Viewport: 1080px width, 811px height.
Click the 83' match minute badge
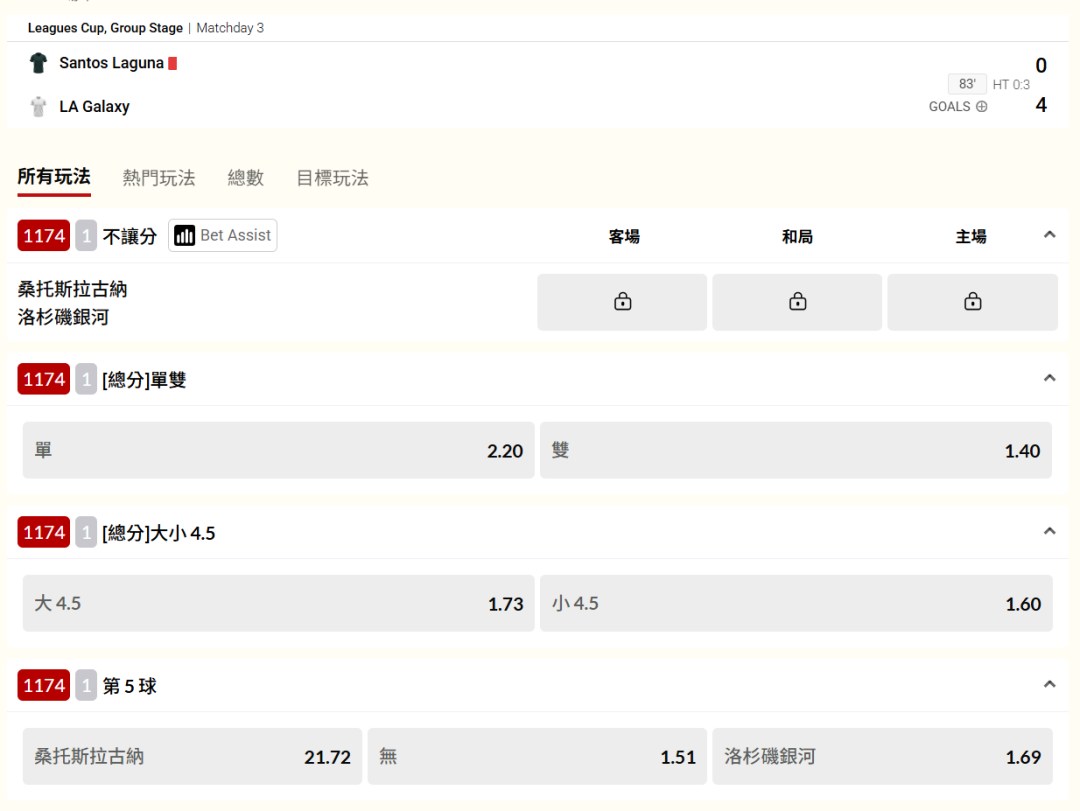pyautogui.click(x=967, y=84)
